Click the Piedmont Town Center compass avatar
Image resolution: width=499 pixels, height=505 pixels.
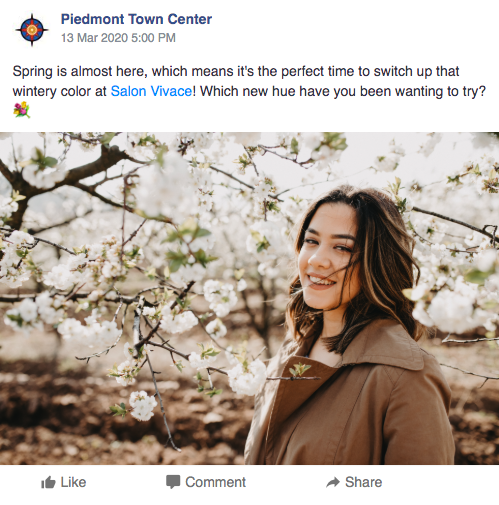(x=32, y=30)
